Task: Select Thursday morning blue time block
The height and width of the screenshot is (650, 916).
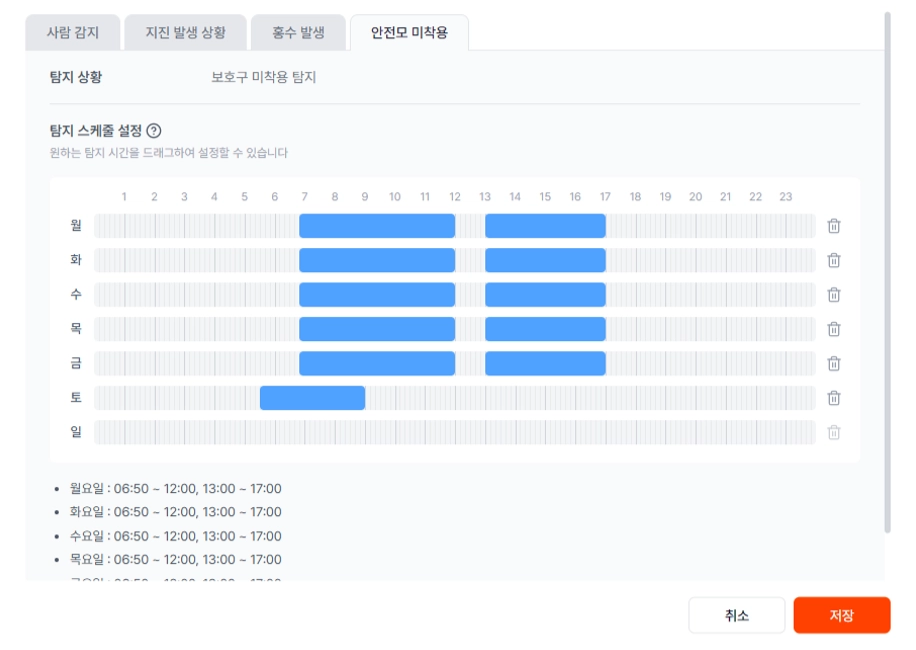Action: 377,329
